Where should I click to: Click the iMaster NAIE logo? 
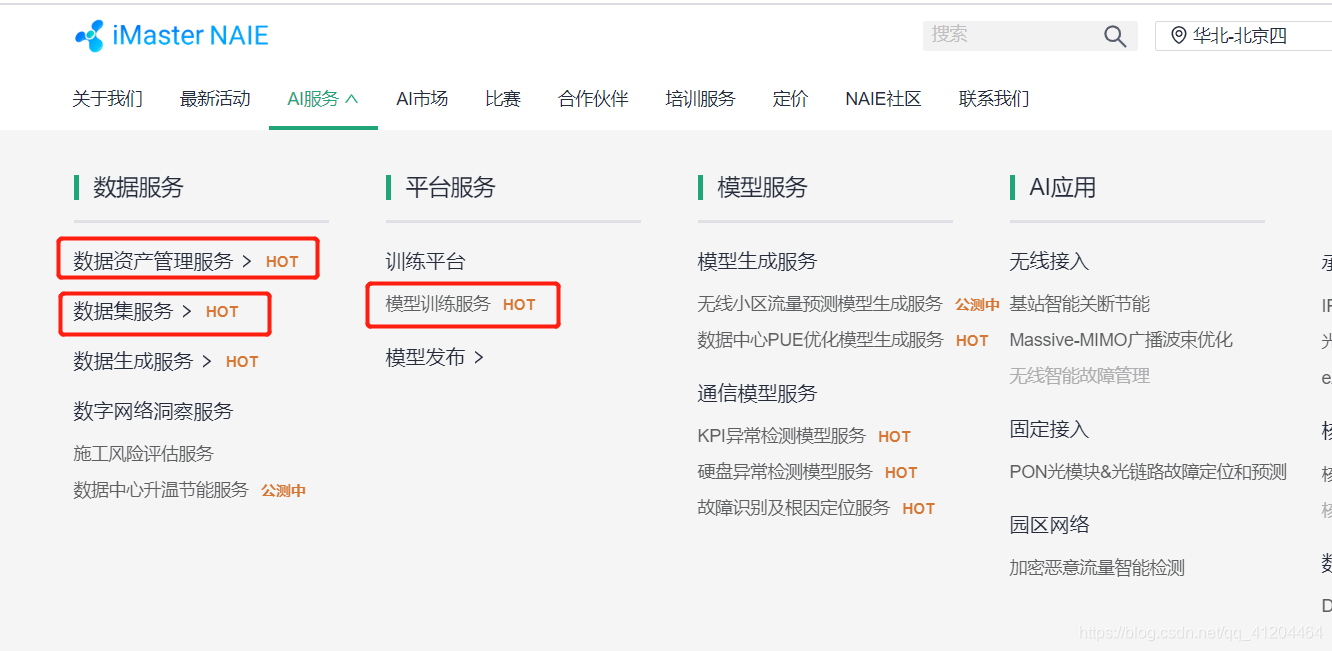tap(171, 36)
